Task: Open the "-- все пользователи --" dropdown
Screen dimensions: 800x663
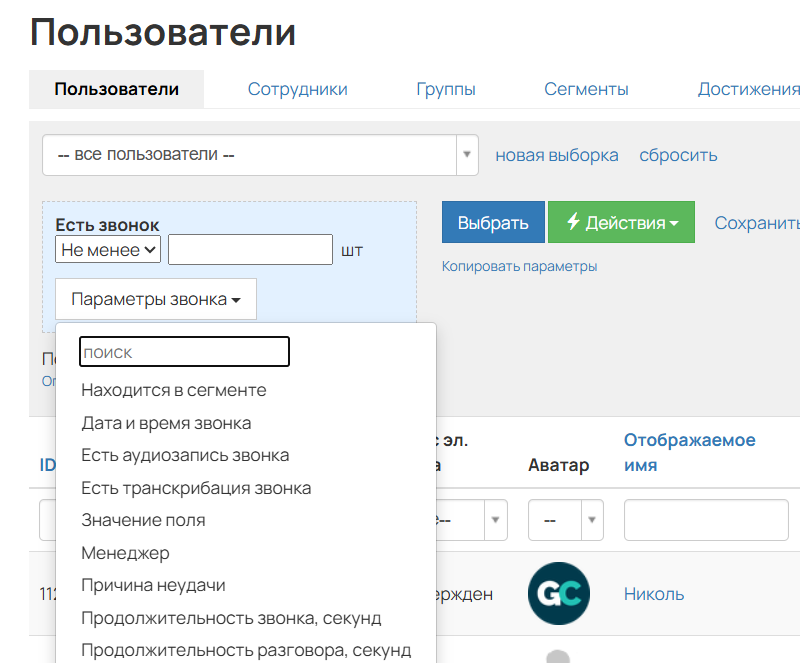Action: (250, 156)
